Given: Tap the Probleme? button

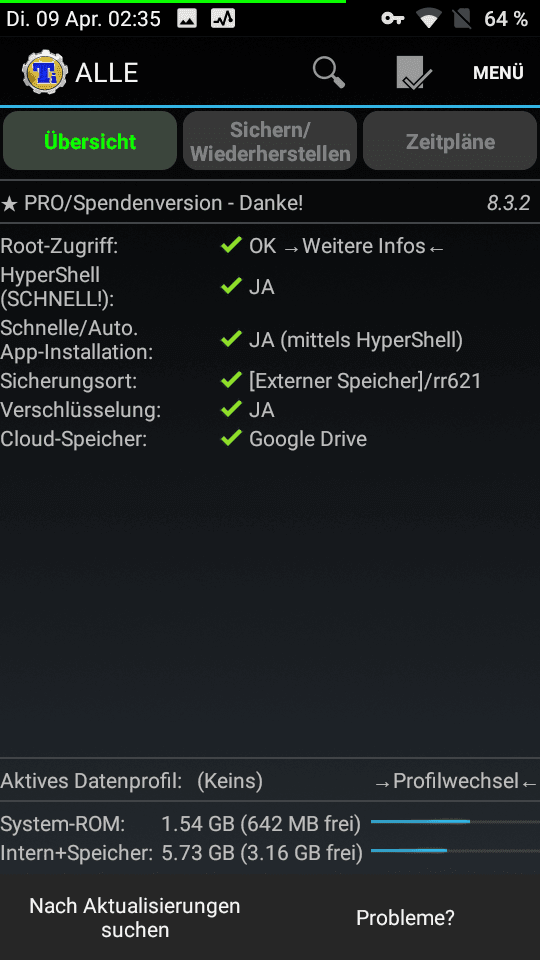Looking at the screenshot, I should point(405,917).
